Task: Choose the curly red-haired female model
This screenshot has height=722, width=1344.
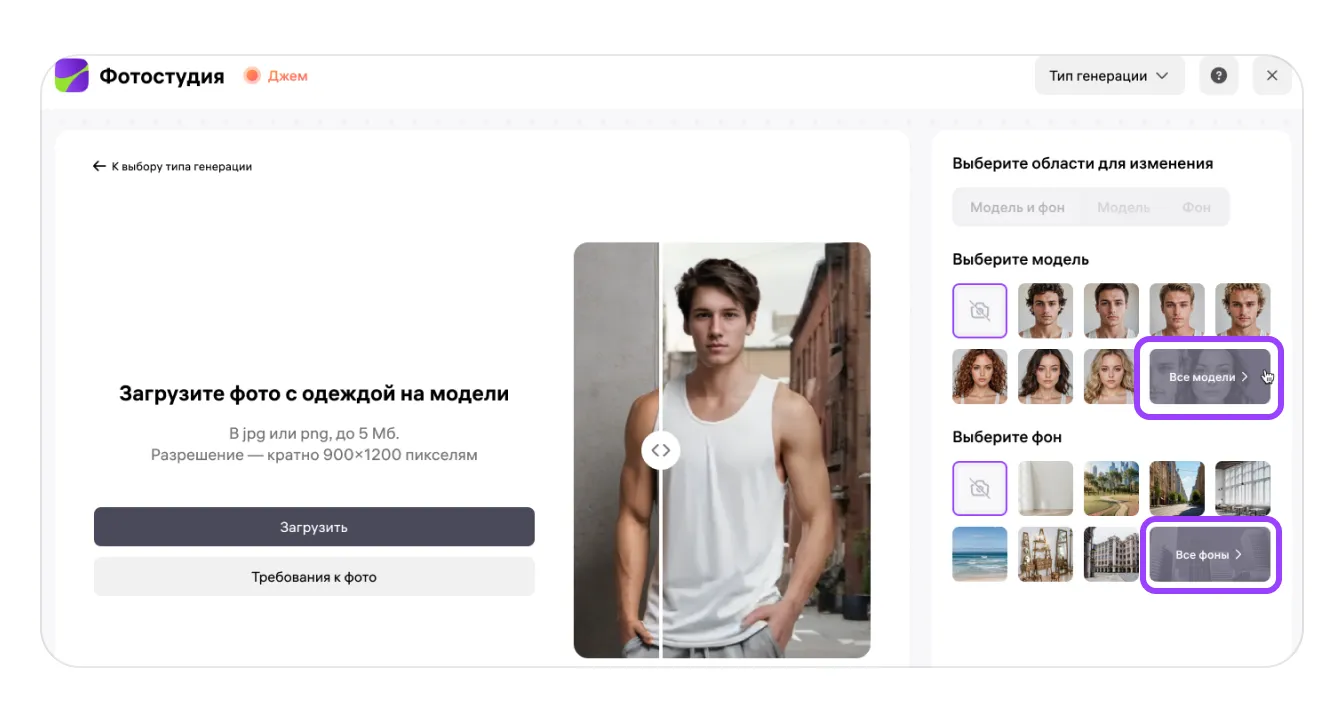Action: point(980,376)
